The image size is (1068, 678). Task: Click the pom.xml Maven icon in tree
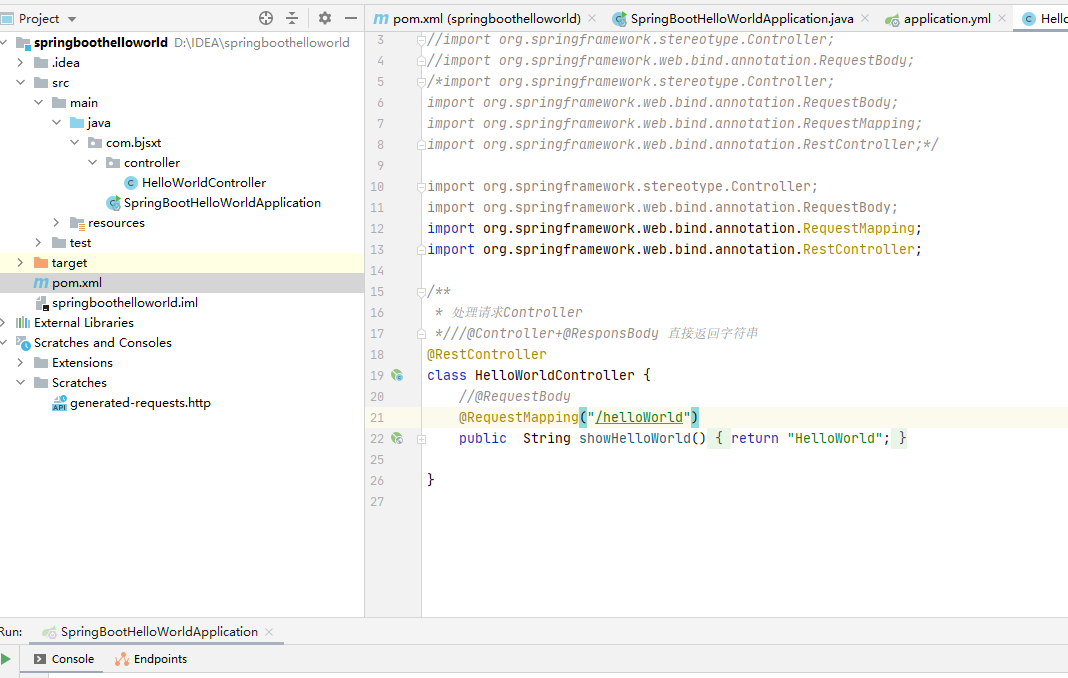41,283
